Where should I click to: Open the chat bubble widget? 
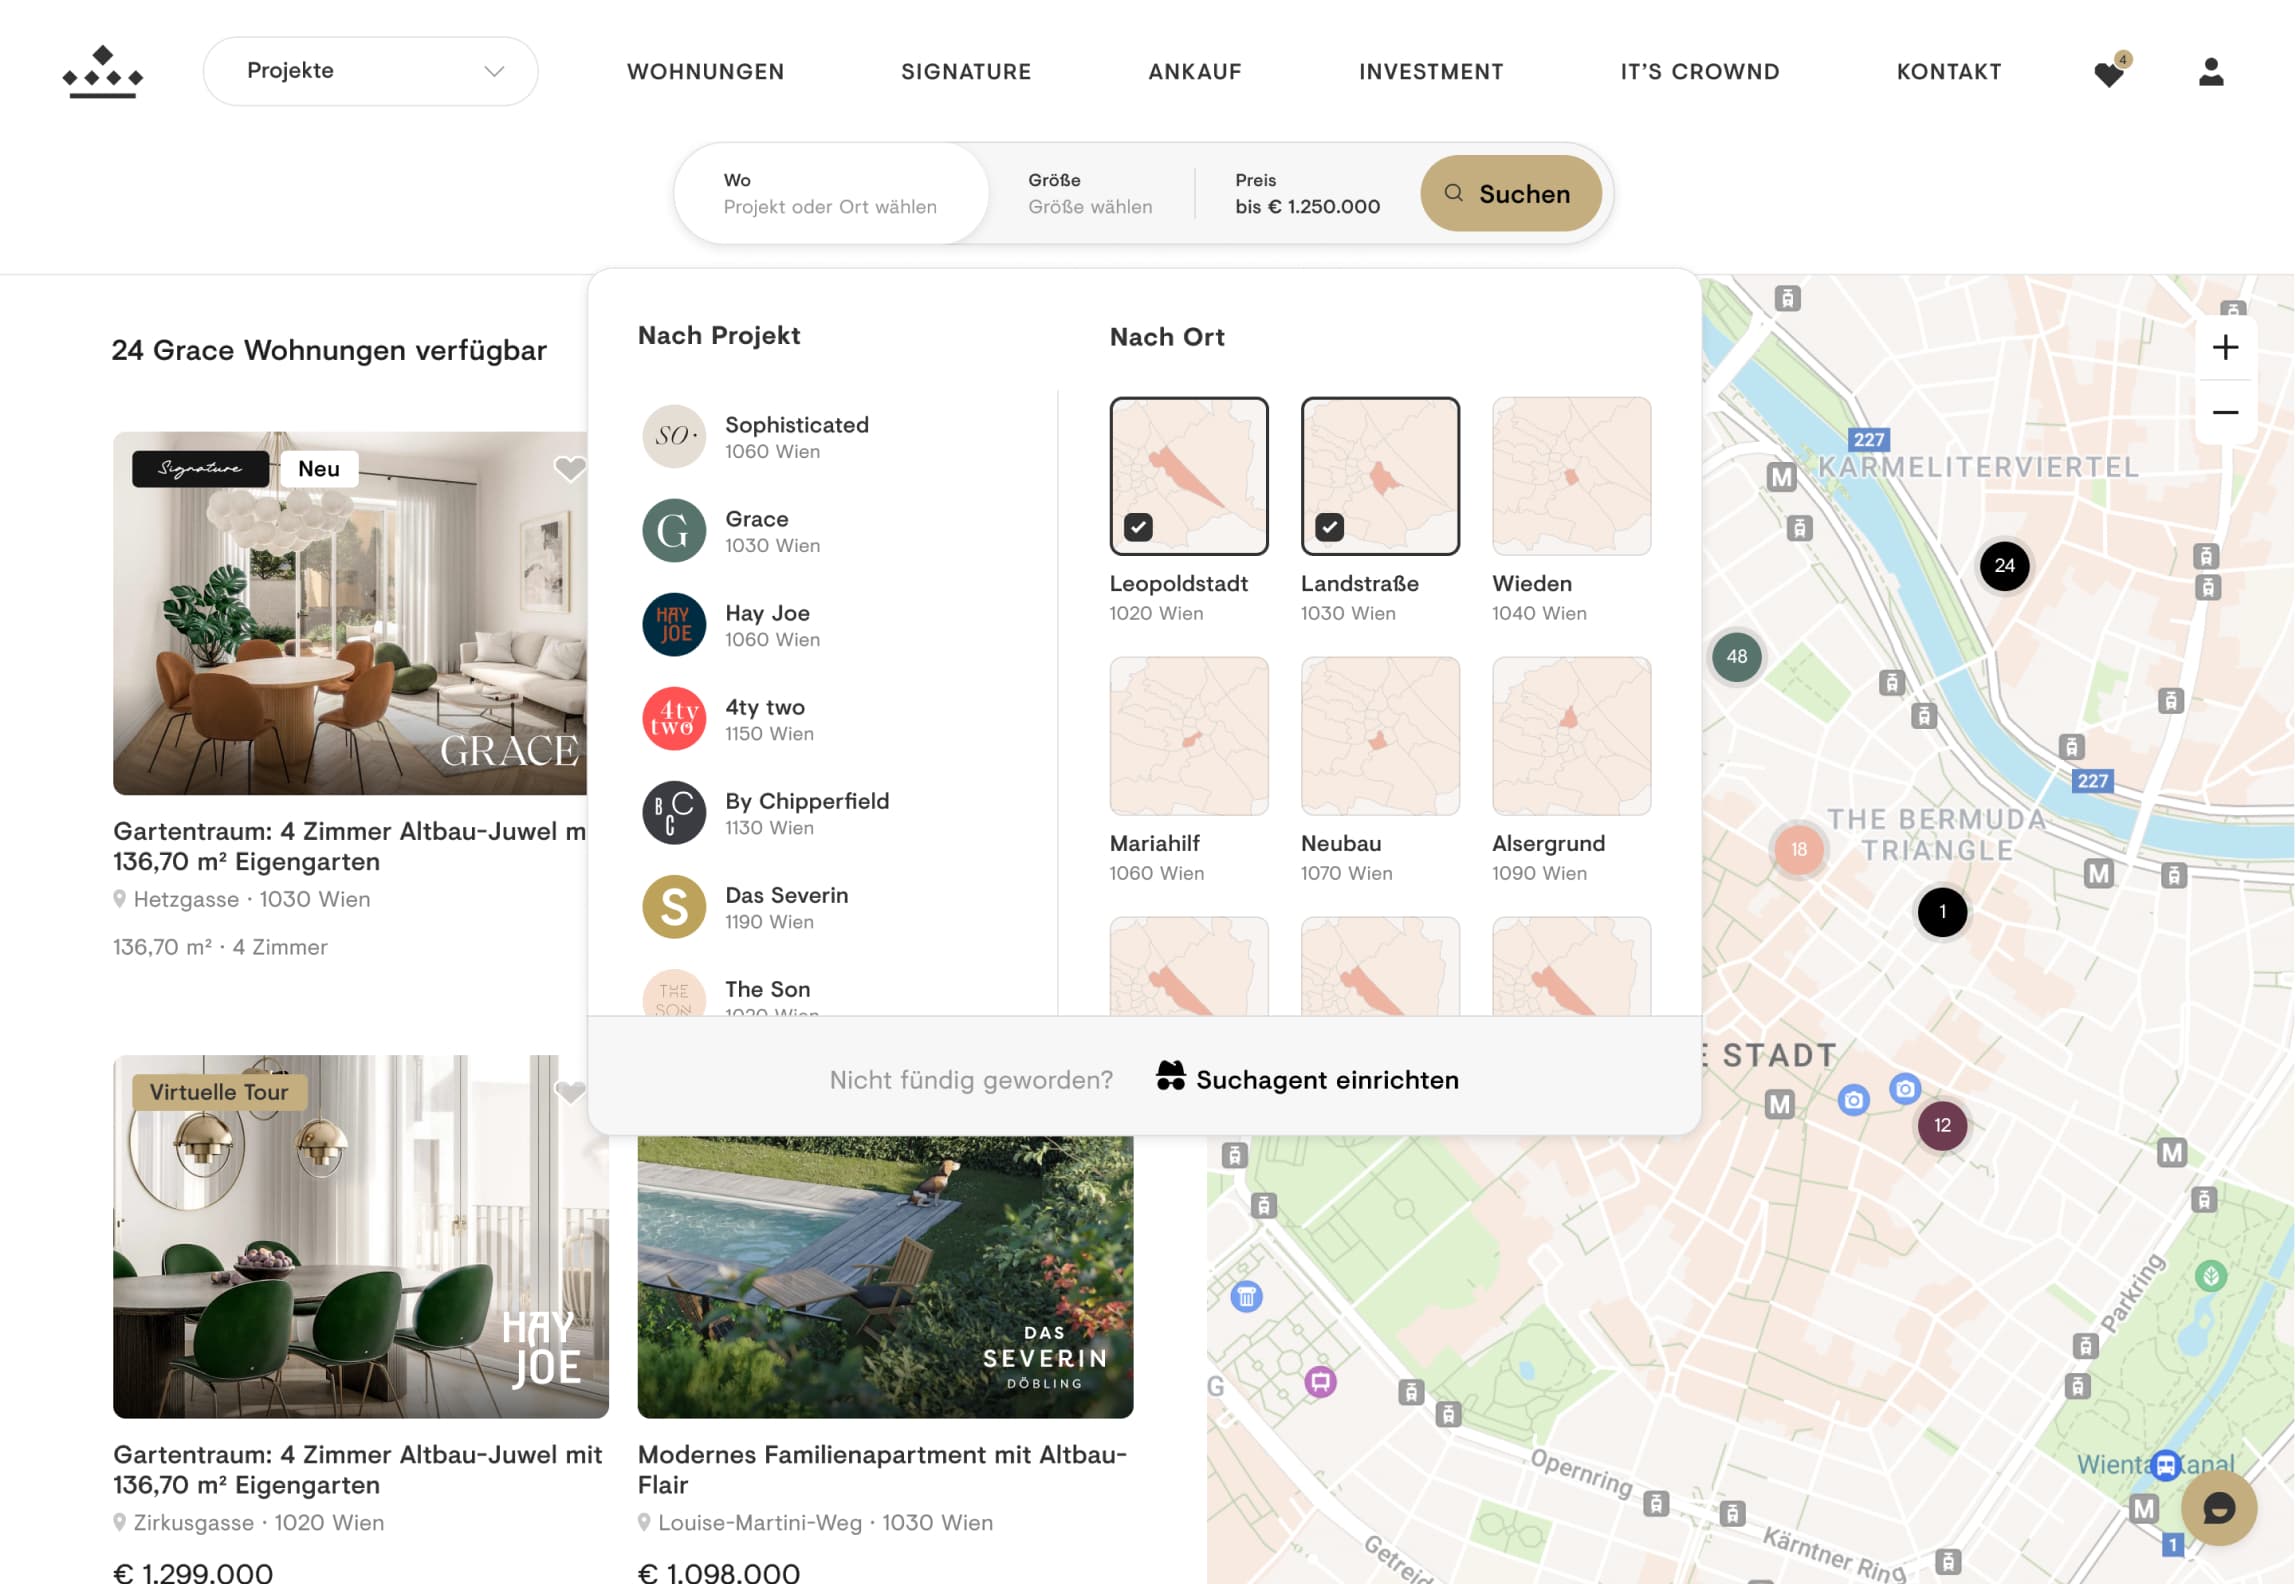pyautogui.click(x=2218, y=1507)
